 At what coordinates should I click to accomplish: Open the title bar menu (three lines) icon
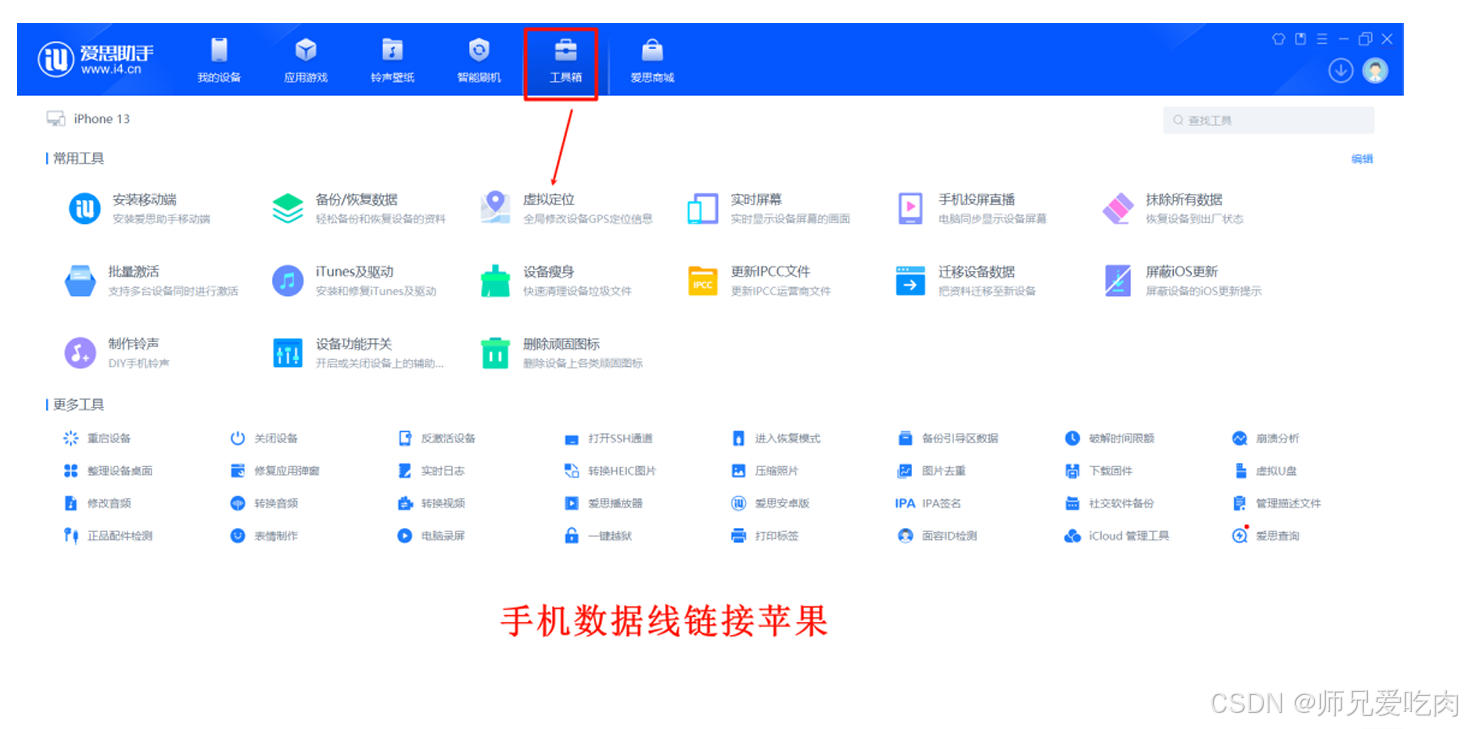point(1321,39)
